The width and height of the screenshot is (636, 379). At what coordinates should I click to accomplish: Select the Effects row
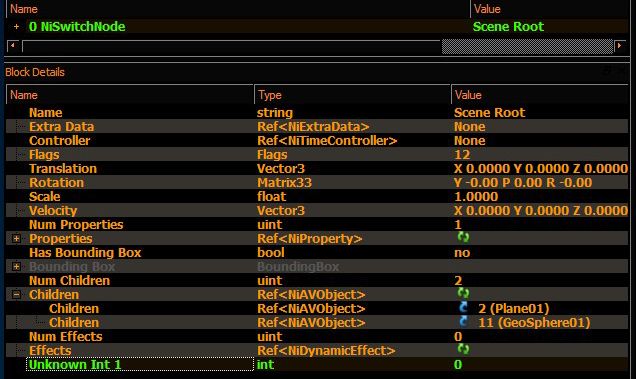click(x=317, y=351)
